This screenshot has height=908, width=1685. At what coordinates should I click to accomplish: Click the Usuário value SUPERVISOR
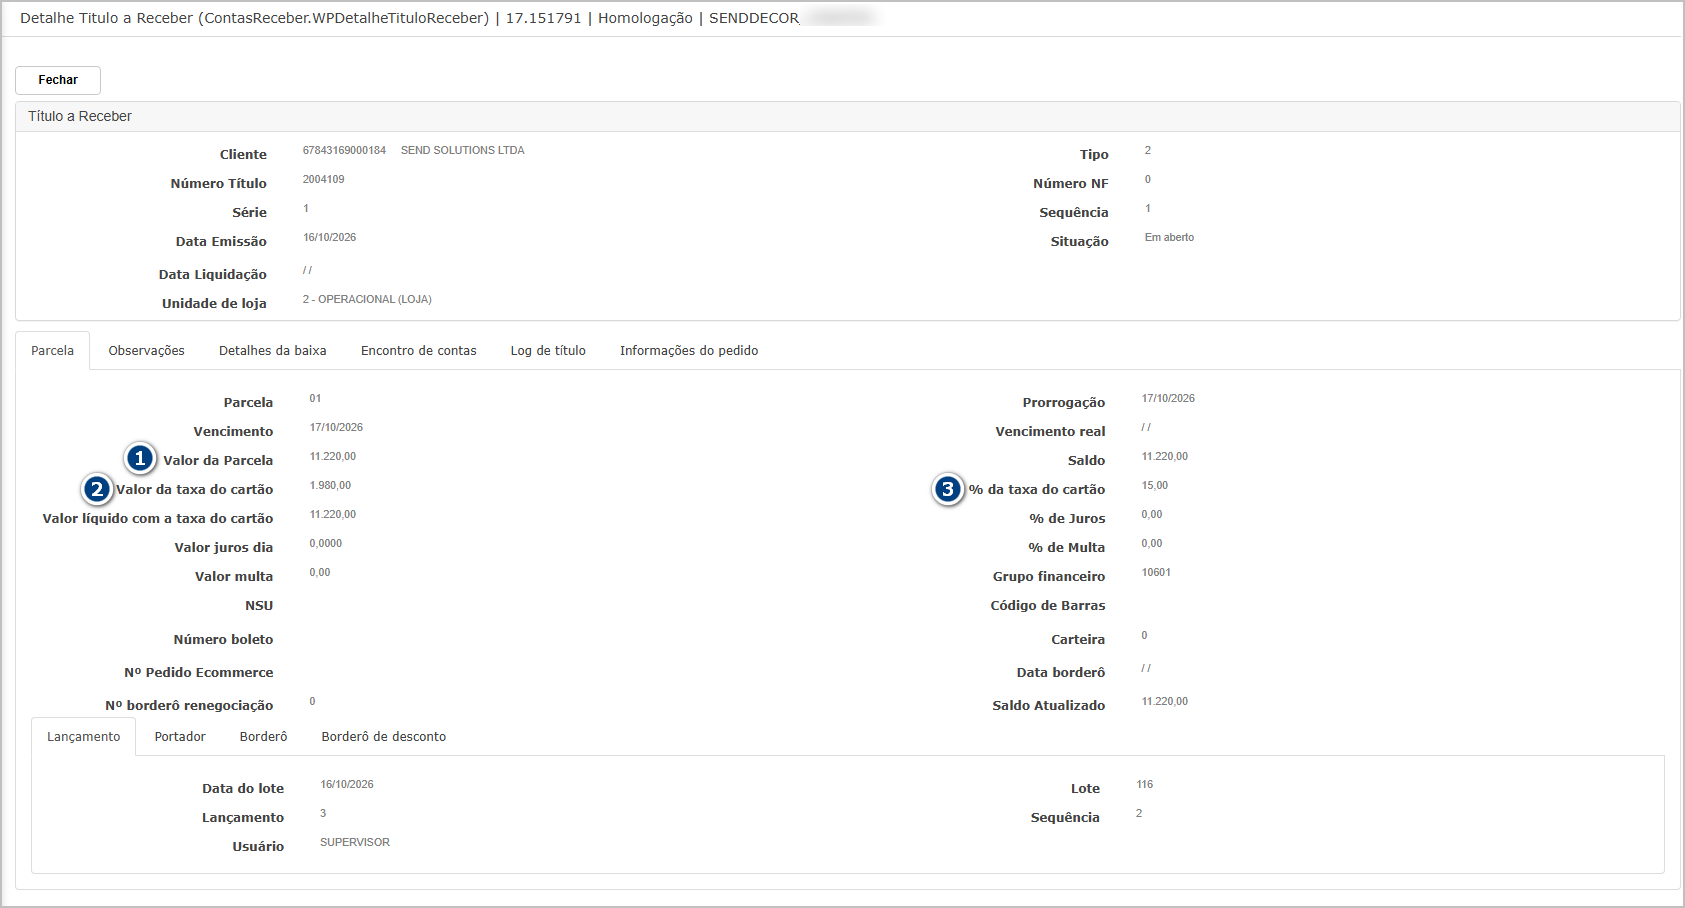coord(355,843)
